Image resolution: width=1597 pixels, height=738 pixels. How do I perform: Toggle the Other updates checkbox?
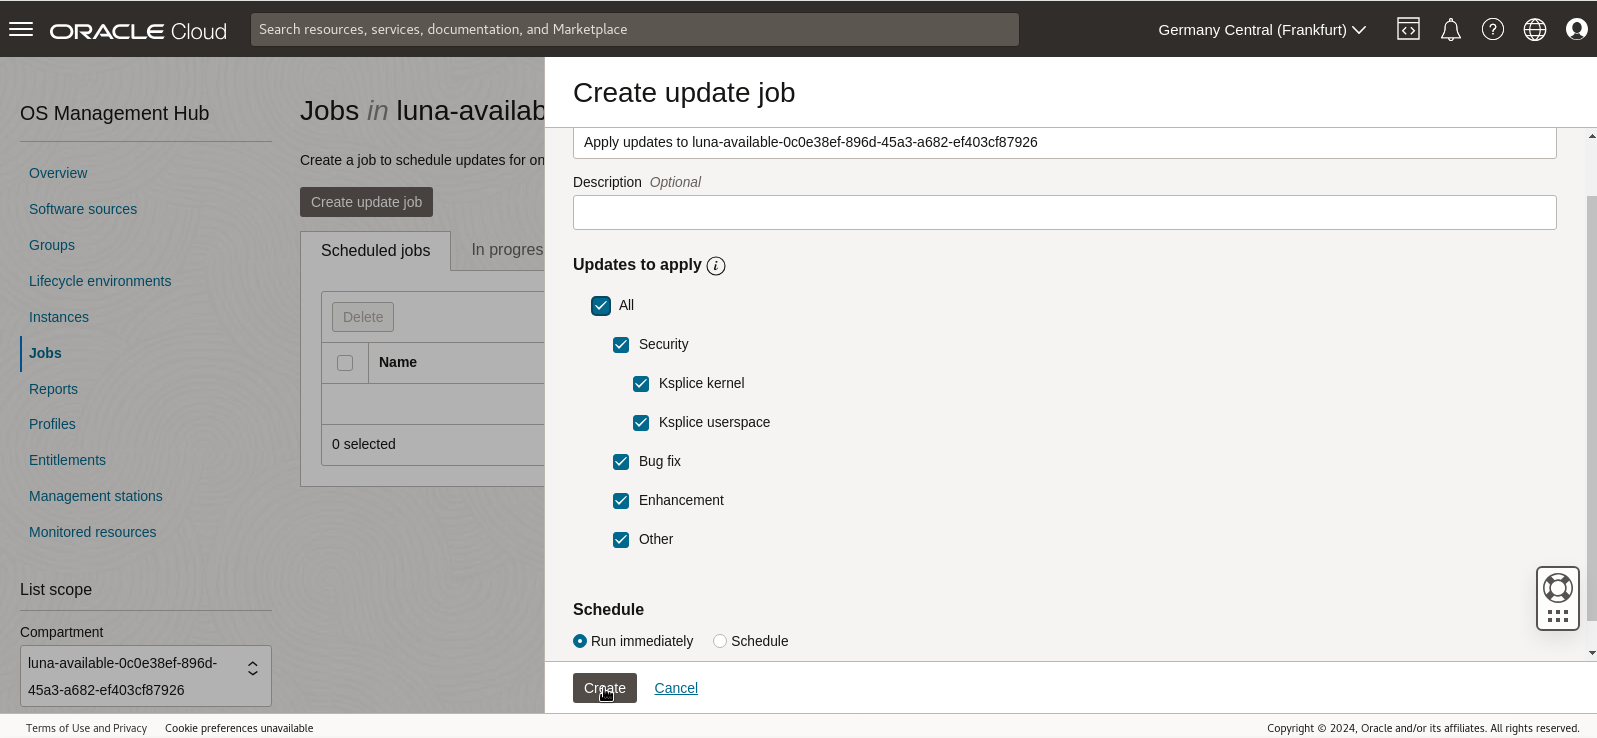pos(621,540)
